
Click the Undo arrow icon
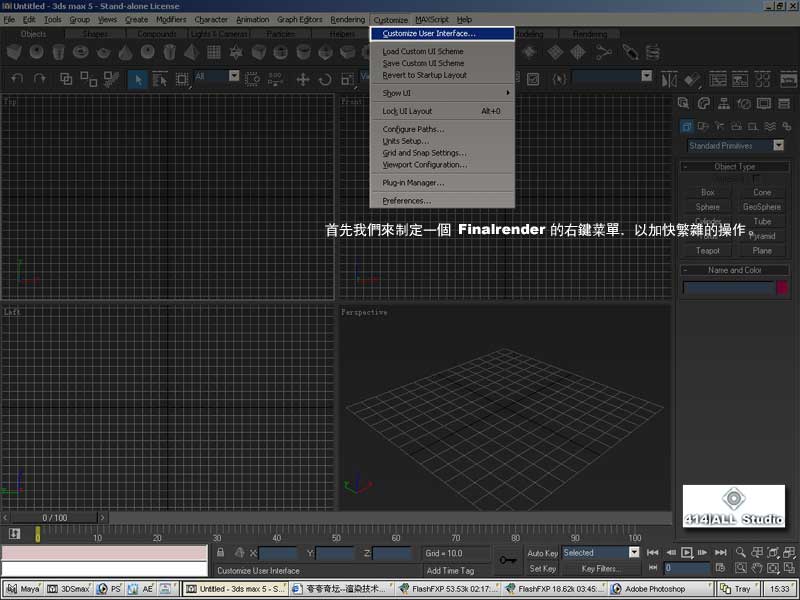17,79
